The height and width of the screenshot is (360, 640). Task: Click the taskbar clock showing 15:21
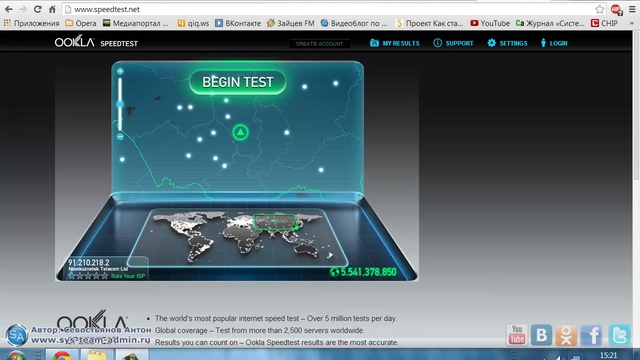609,356
